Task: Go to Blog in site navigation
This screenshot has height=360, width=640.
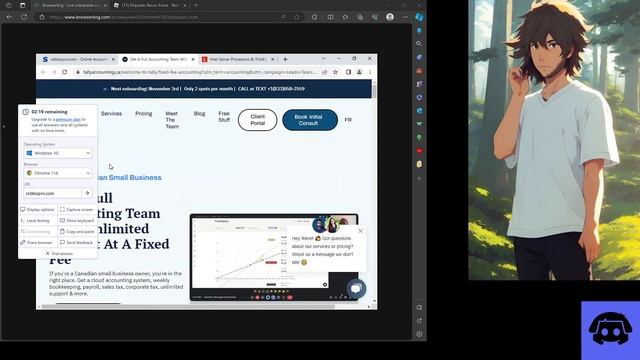Action: [200, 113]
